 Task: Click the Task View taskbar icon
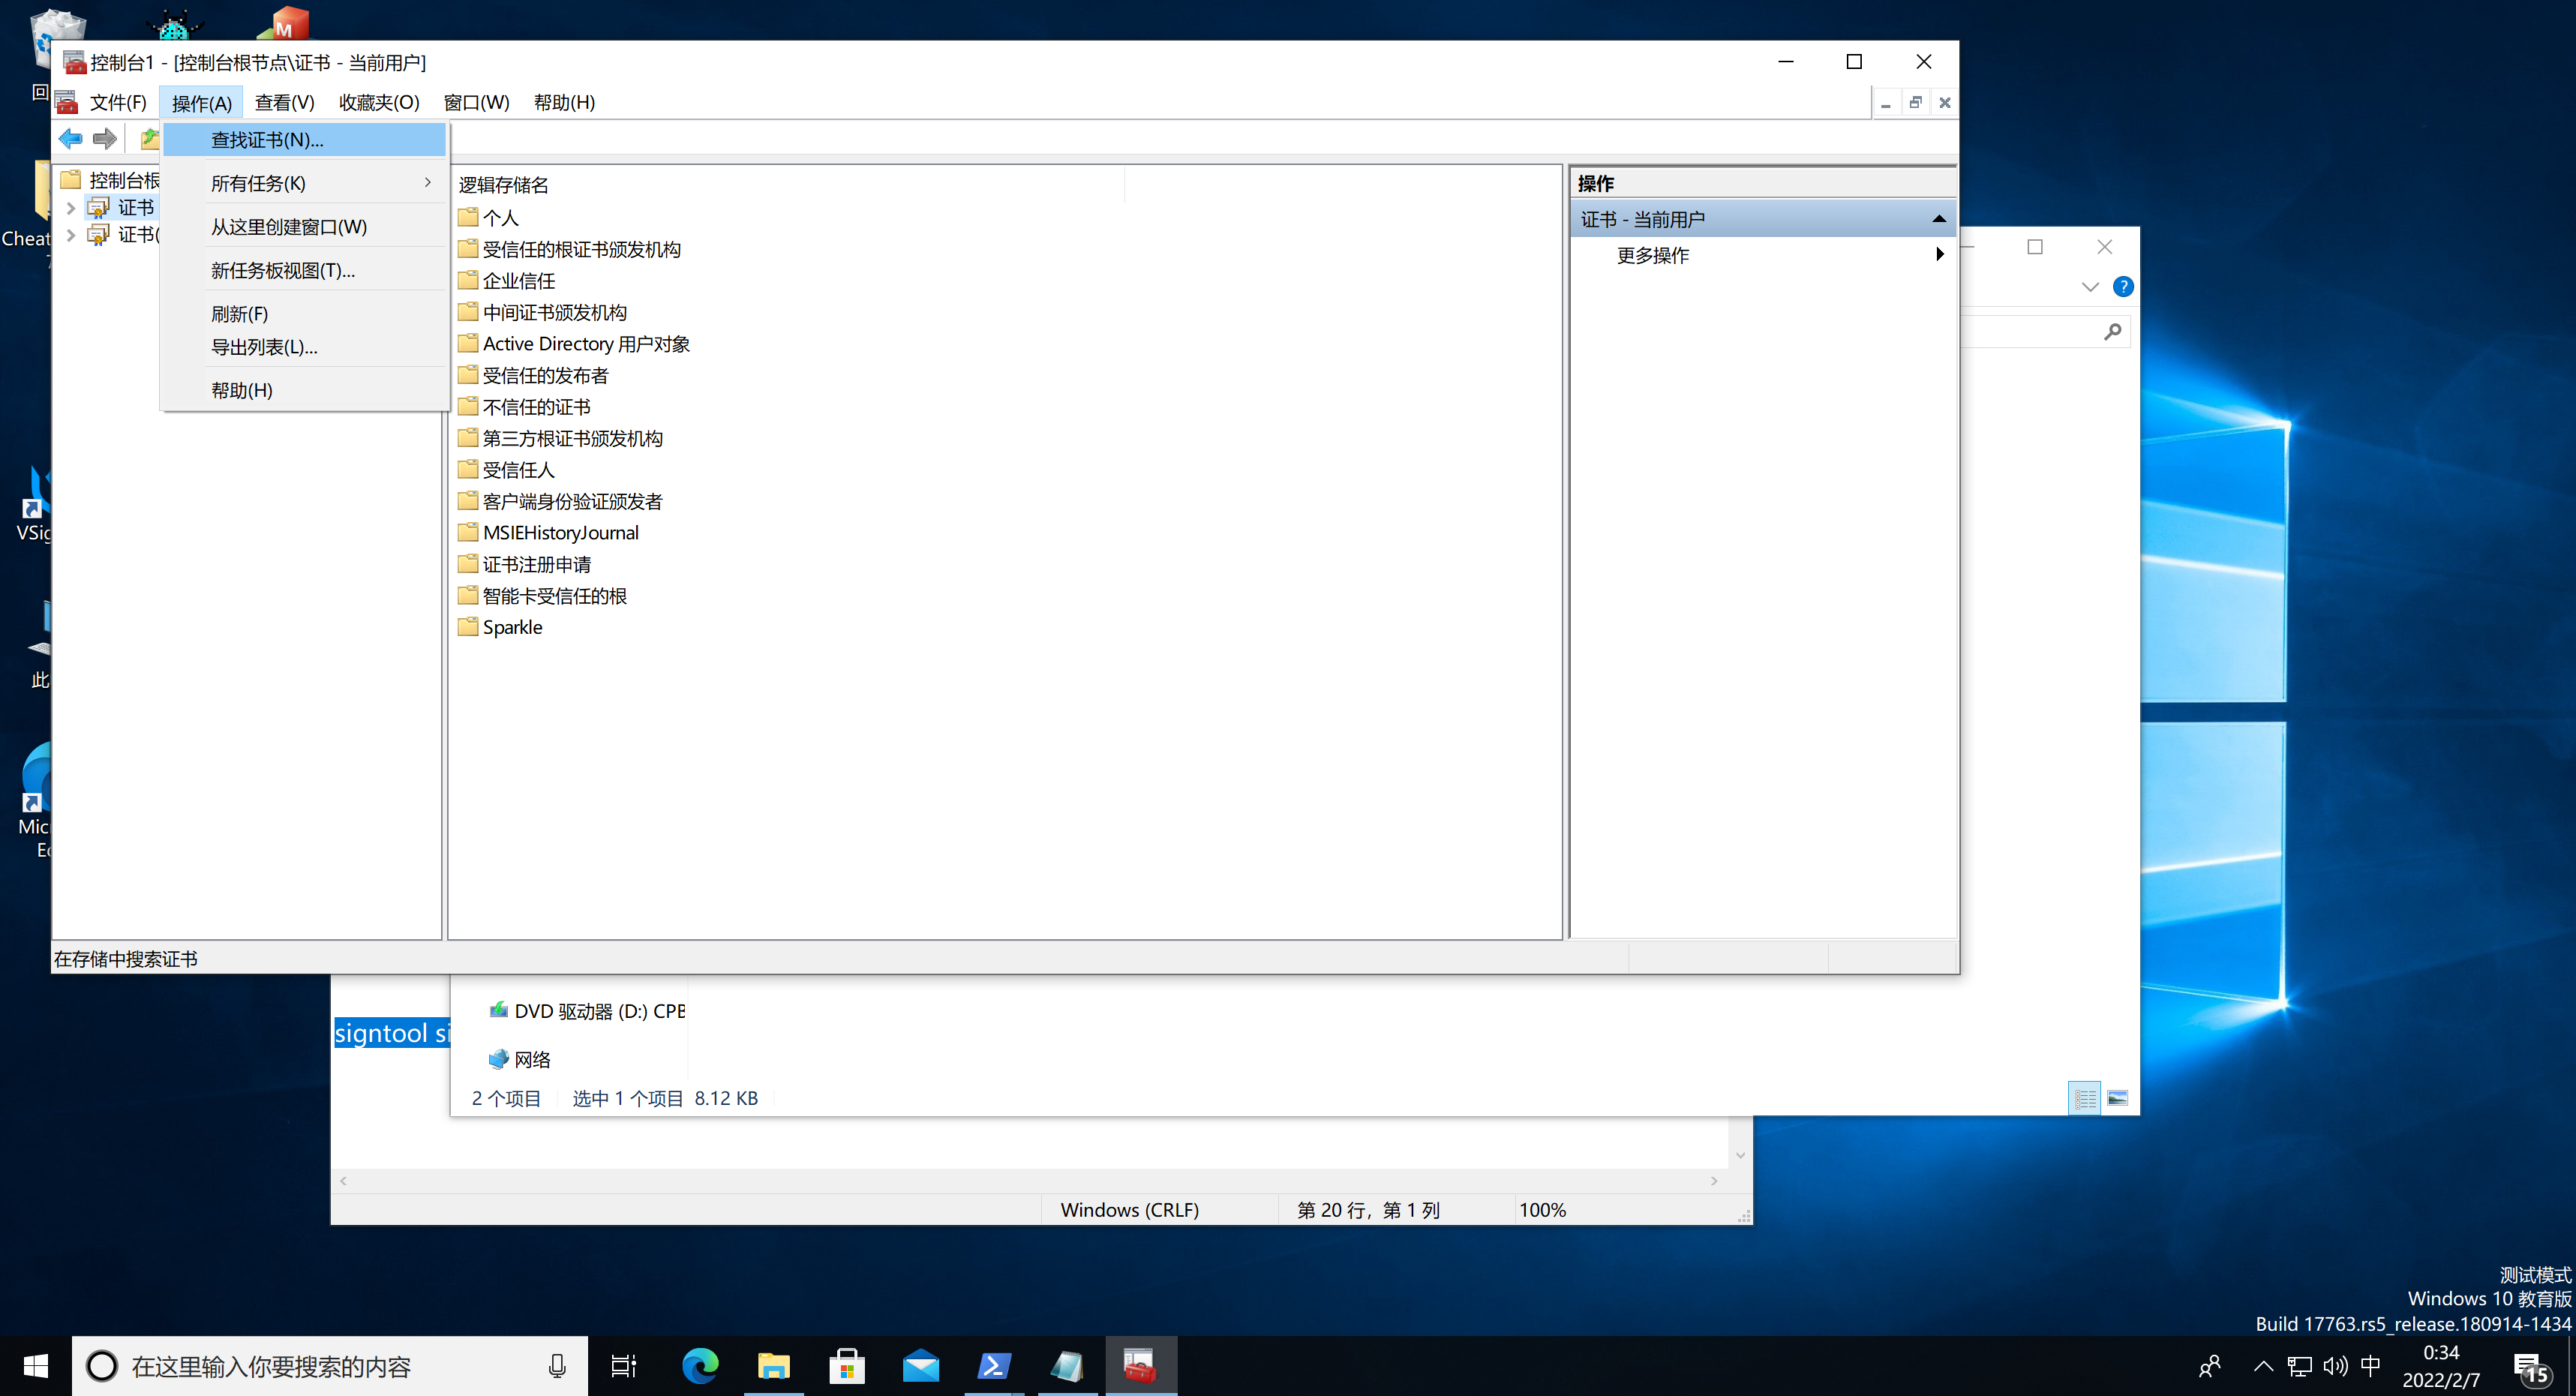tap(624, 1366)
